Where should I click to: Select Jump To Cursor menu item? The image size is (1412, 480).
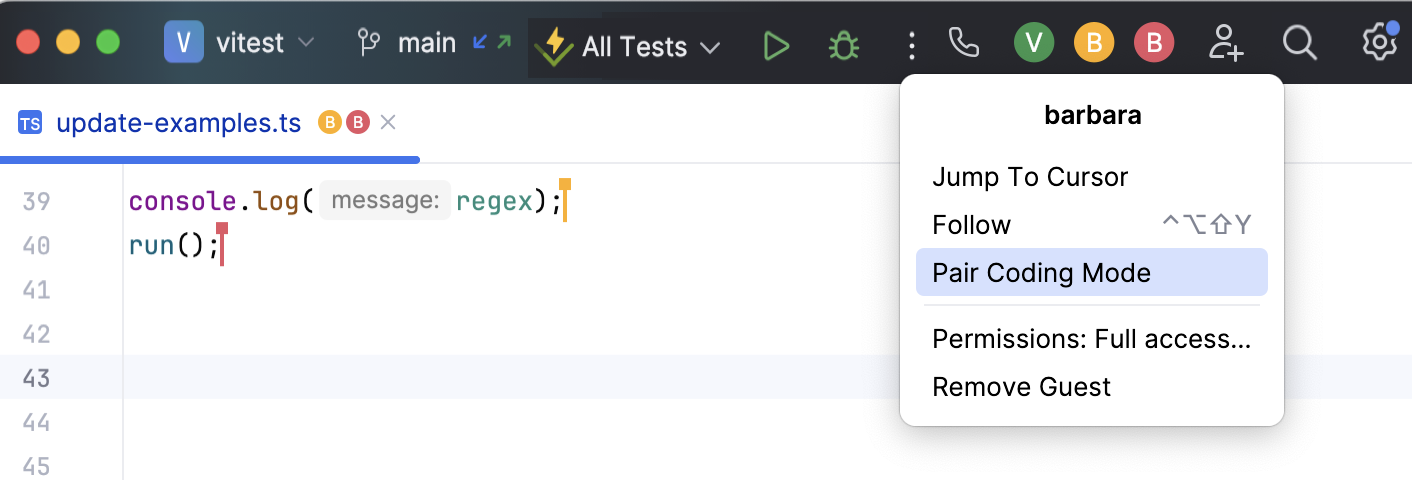coord(1030,177)
